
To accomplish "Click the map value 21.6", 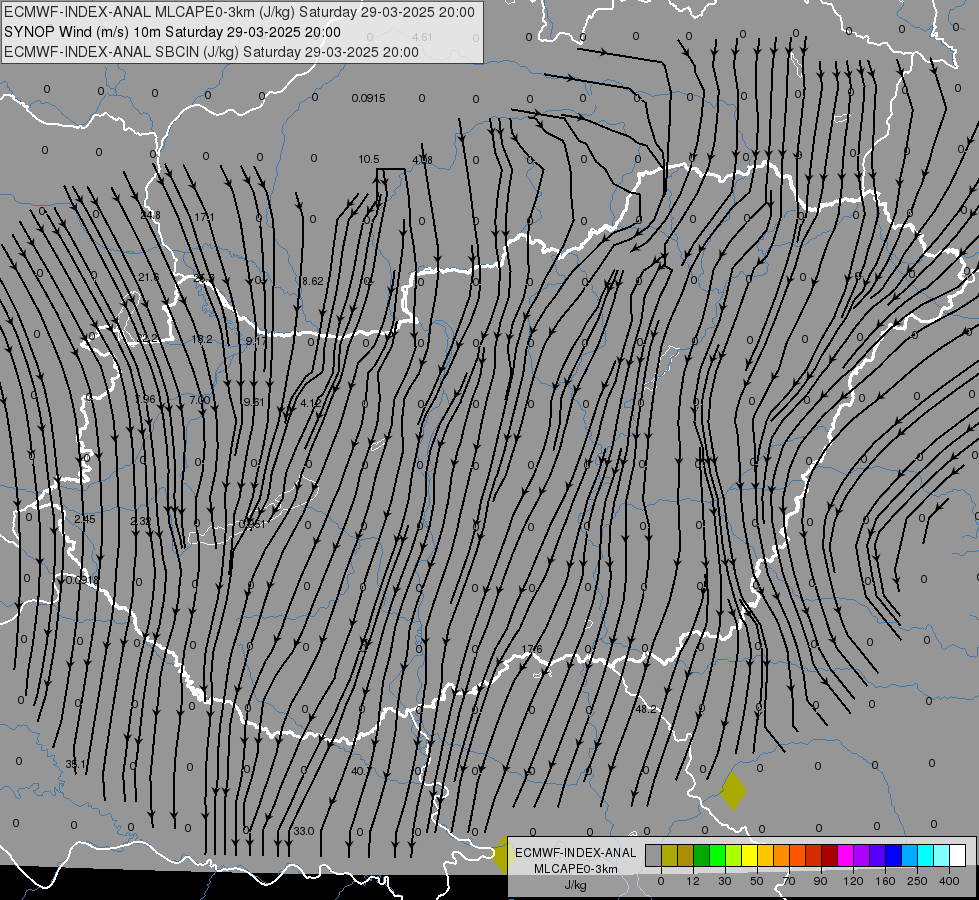I will click(x=149, y=277).
